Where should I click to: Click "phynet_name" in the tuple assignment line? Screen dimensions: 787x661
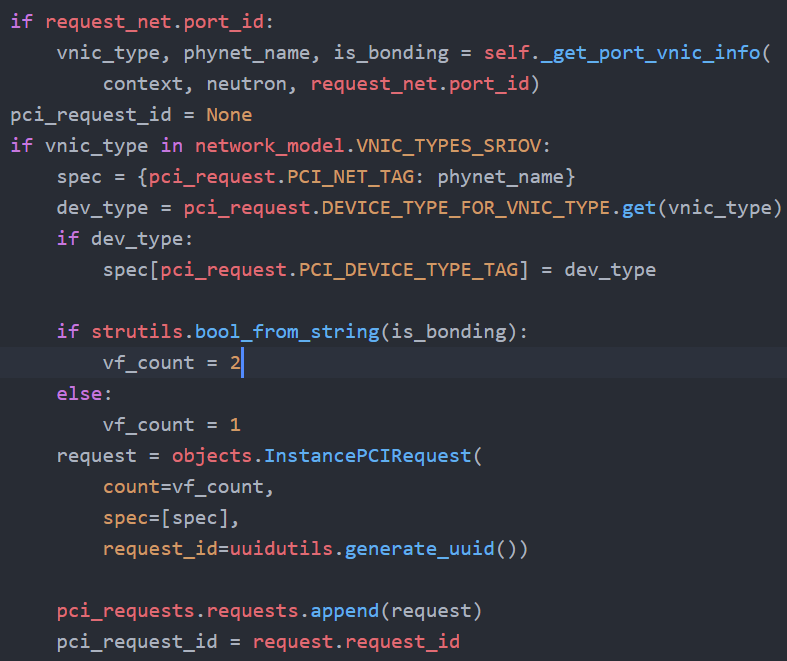246,53
